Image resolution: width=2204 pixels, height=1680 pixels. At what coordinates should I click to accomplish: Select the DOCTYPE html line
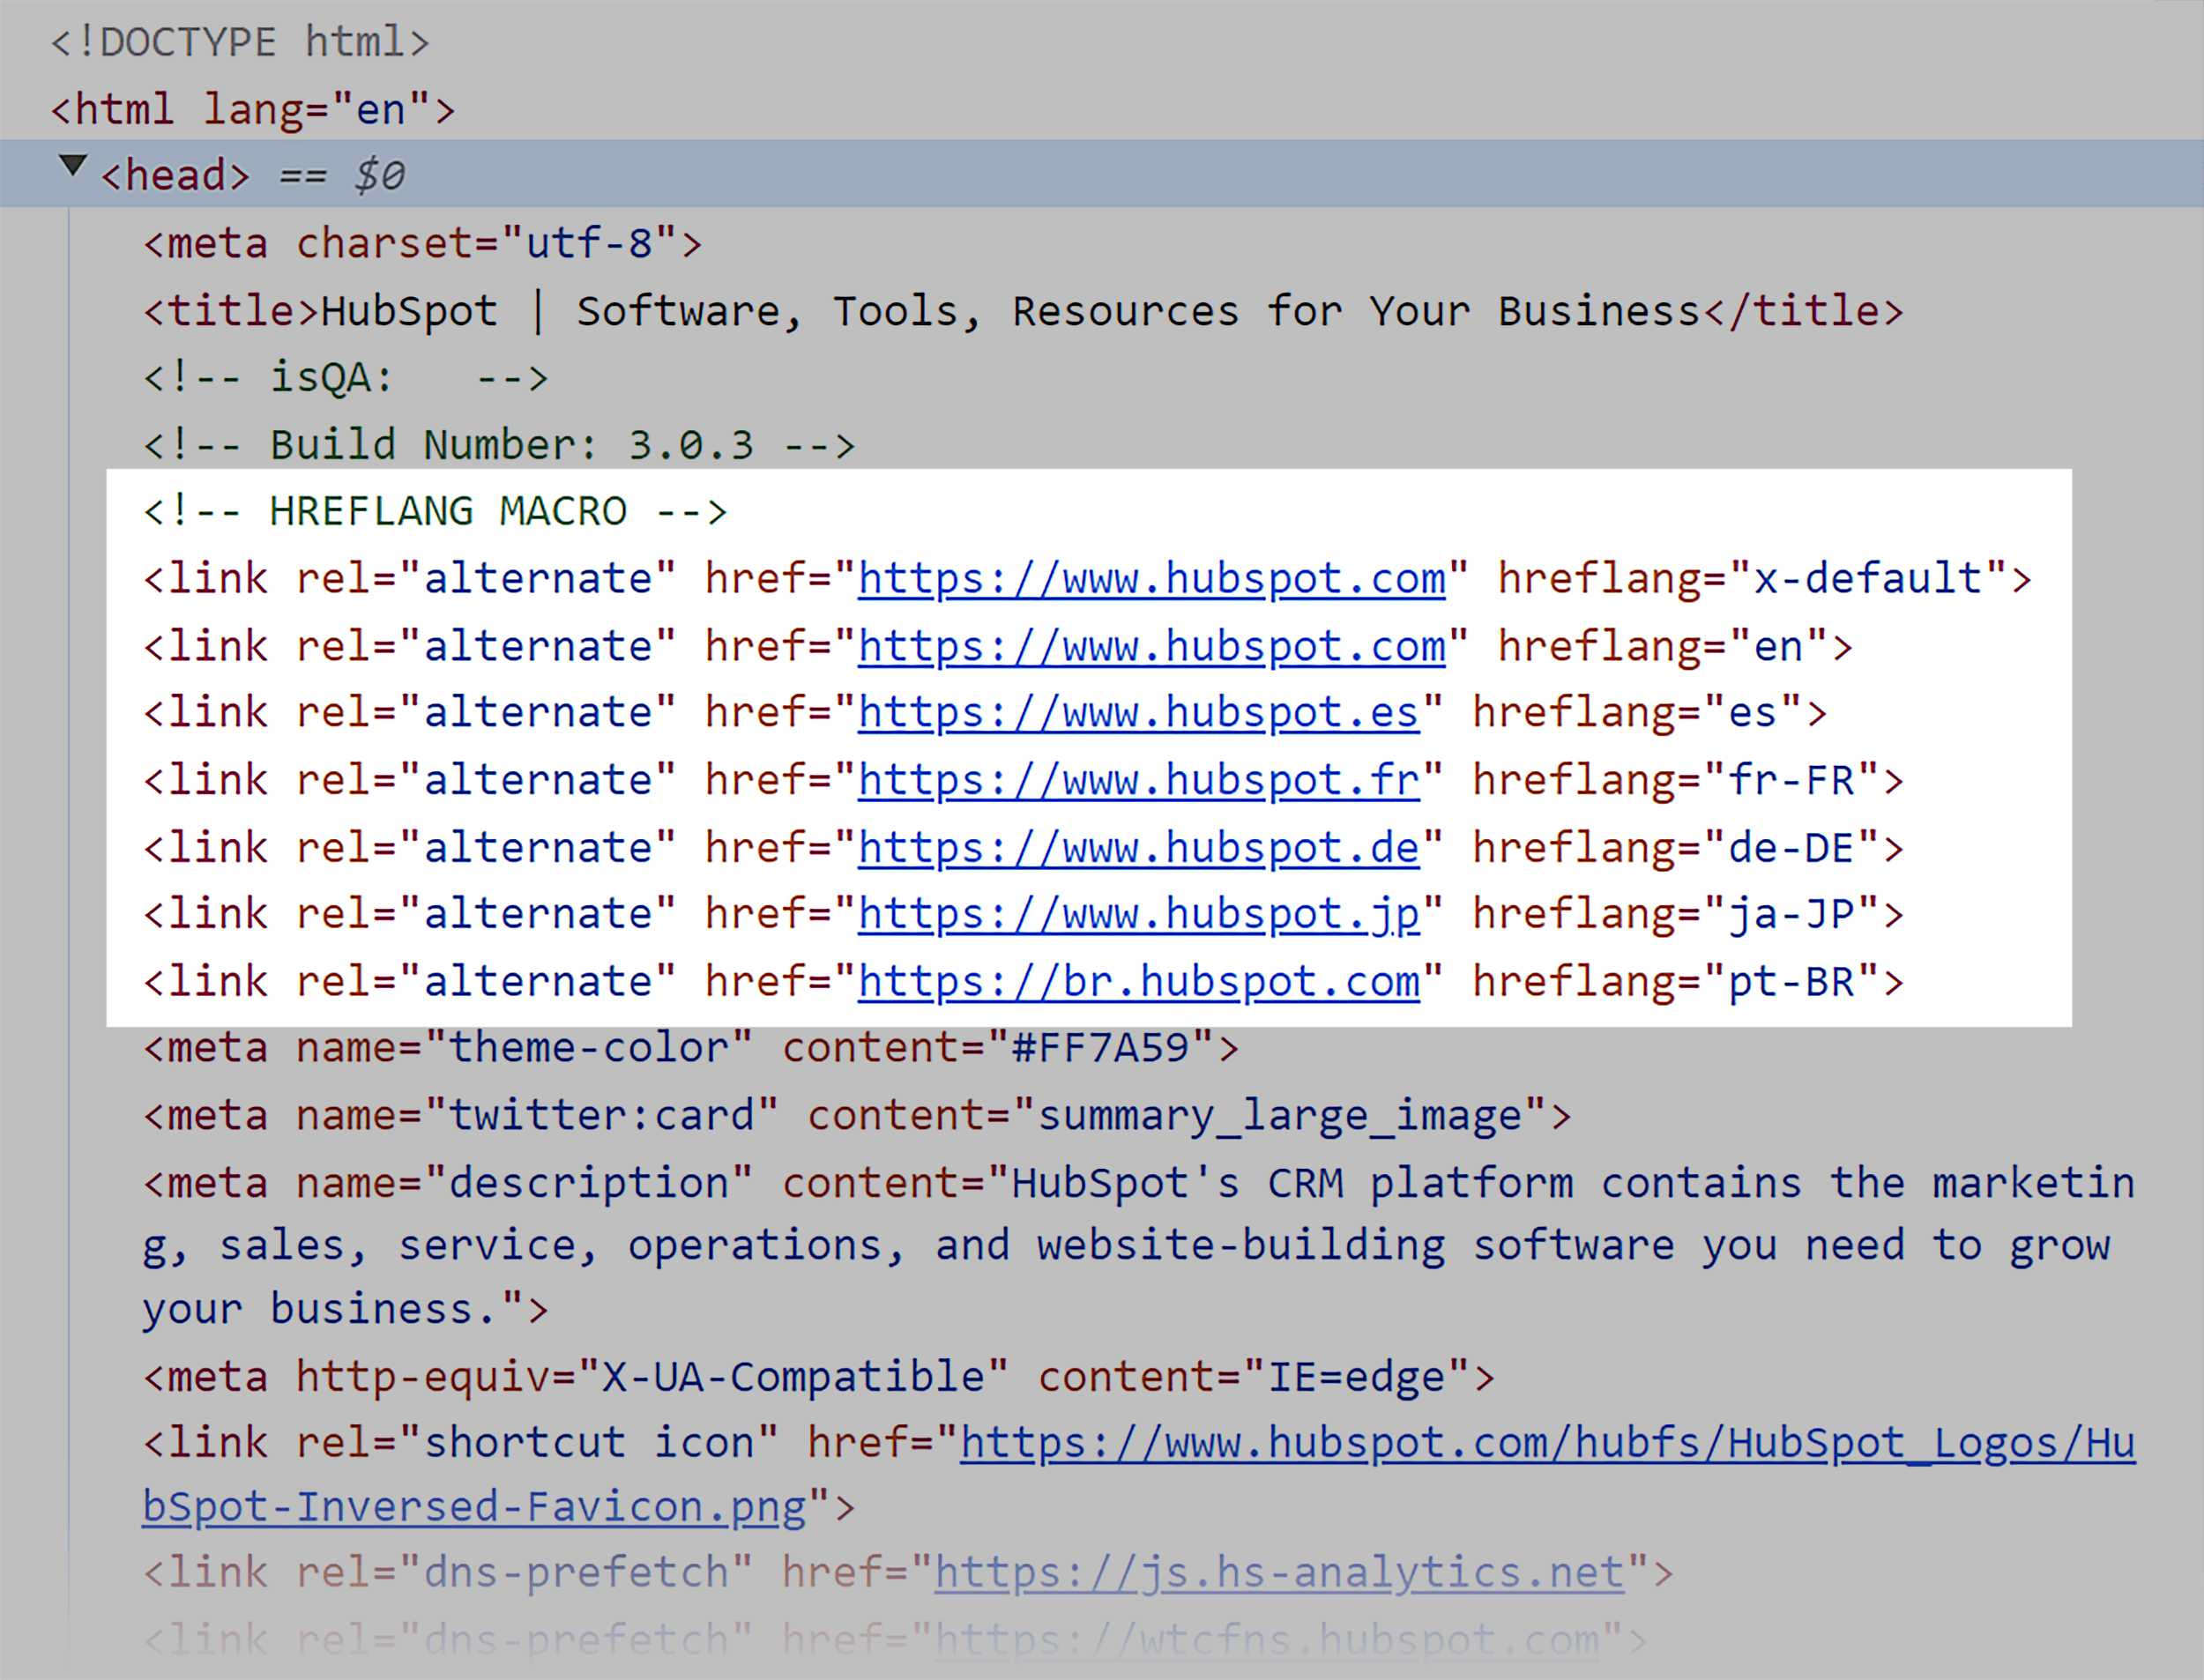pos(240,42)
